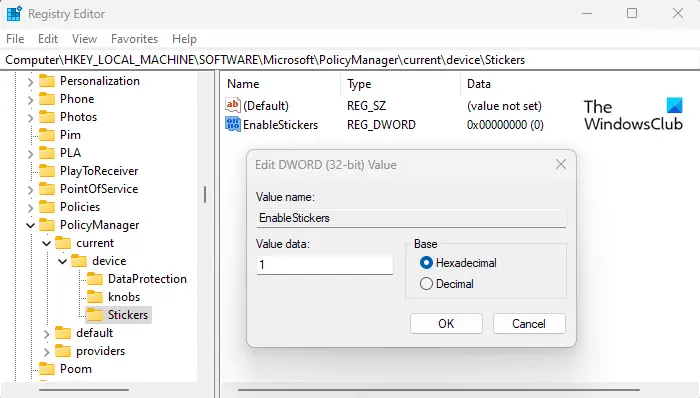
Task: Collapse the PolicyManager tree node
Action: [30, 225]
